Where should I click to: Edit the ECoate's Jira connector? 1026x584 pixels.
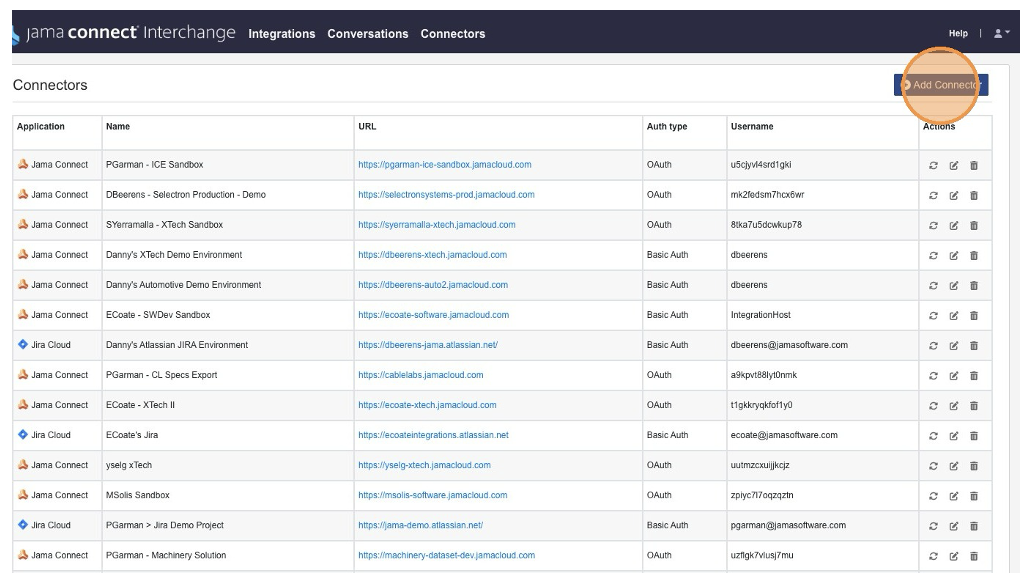pos(953,436)
